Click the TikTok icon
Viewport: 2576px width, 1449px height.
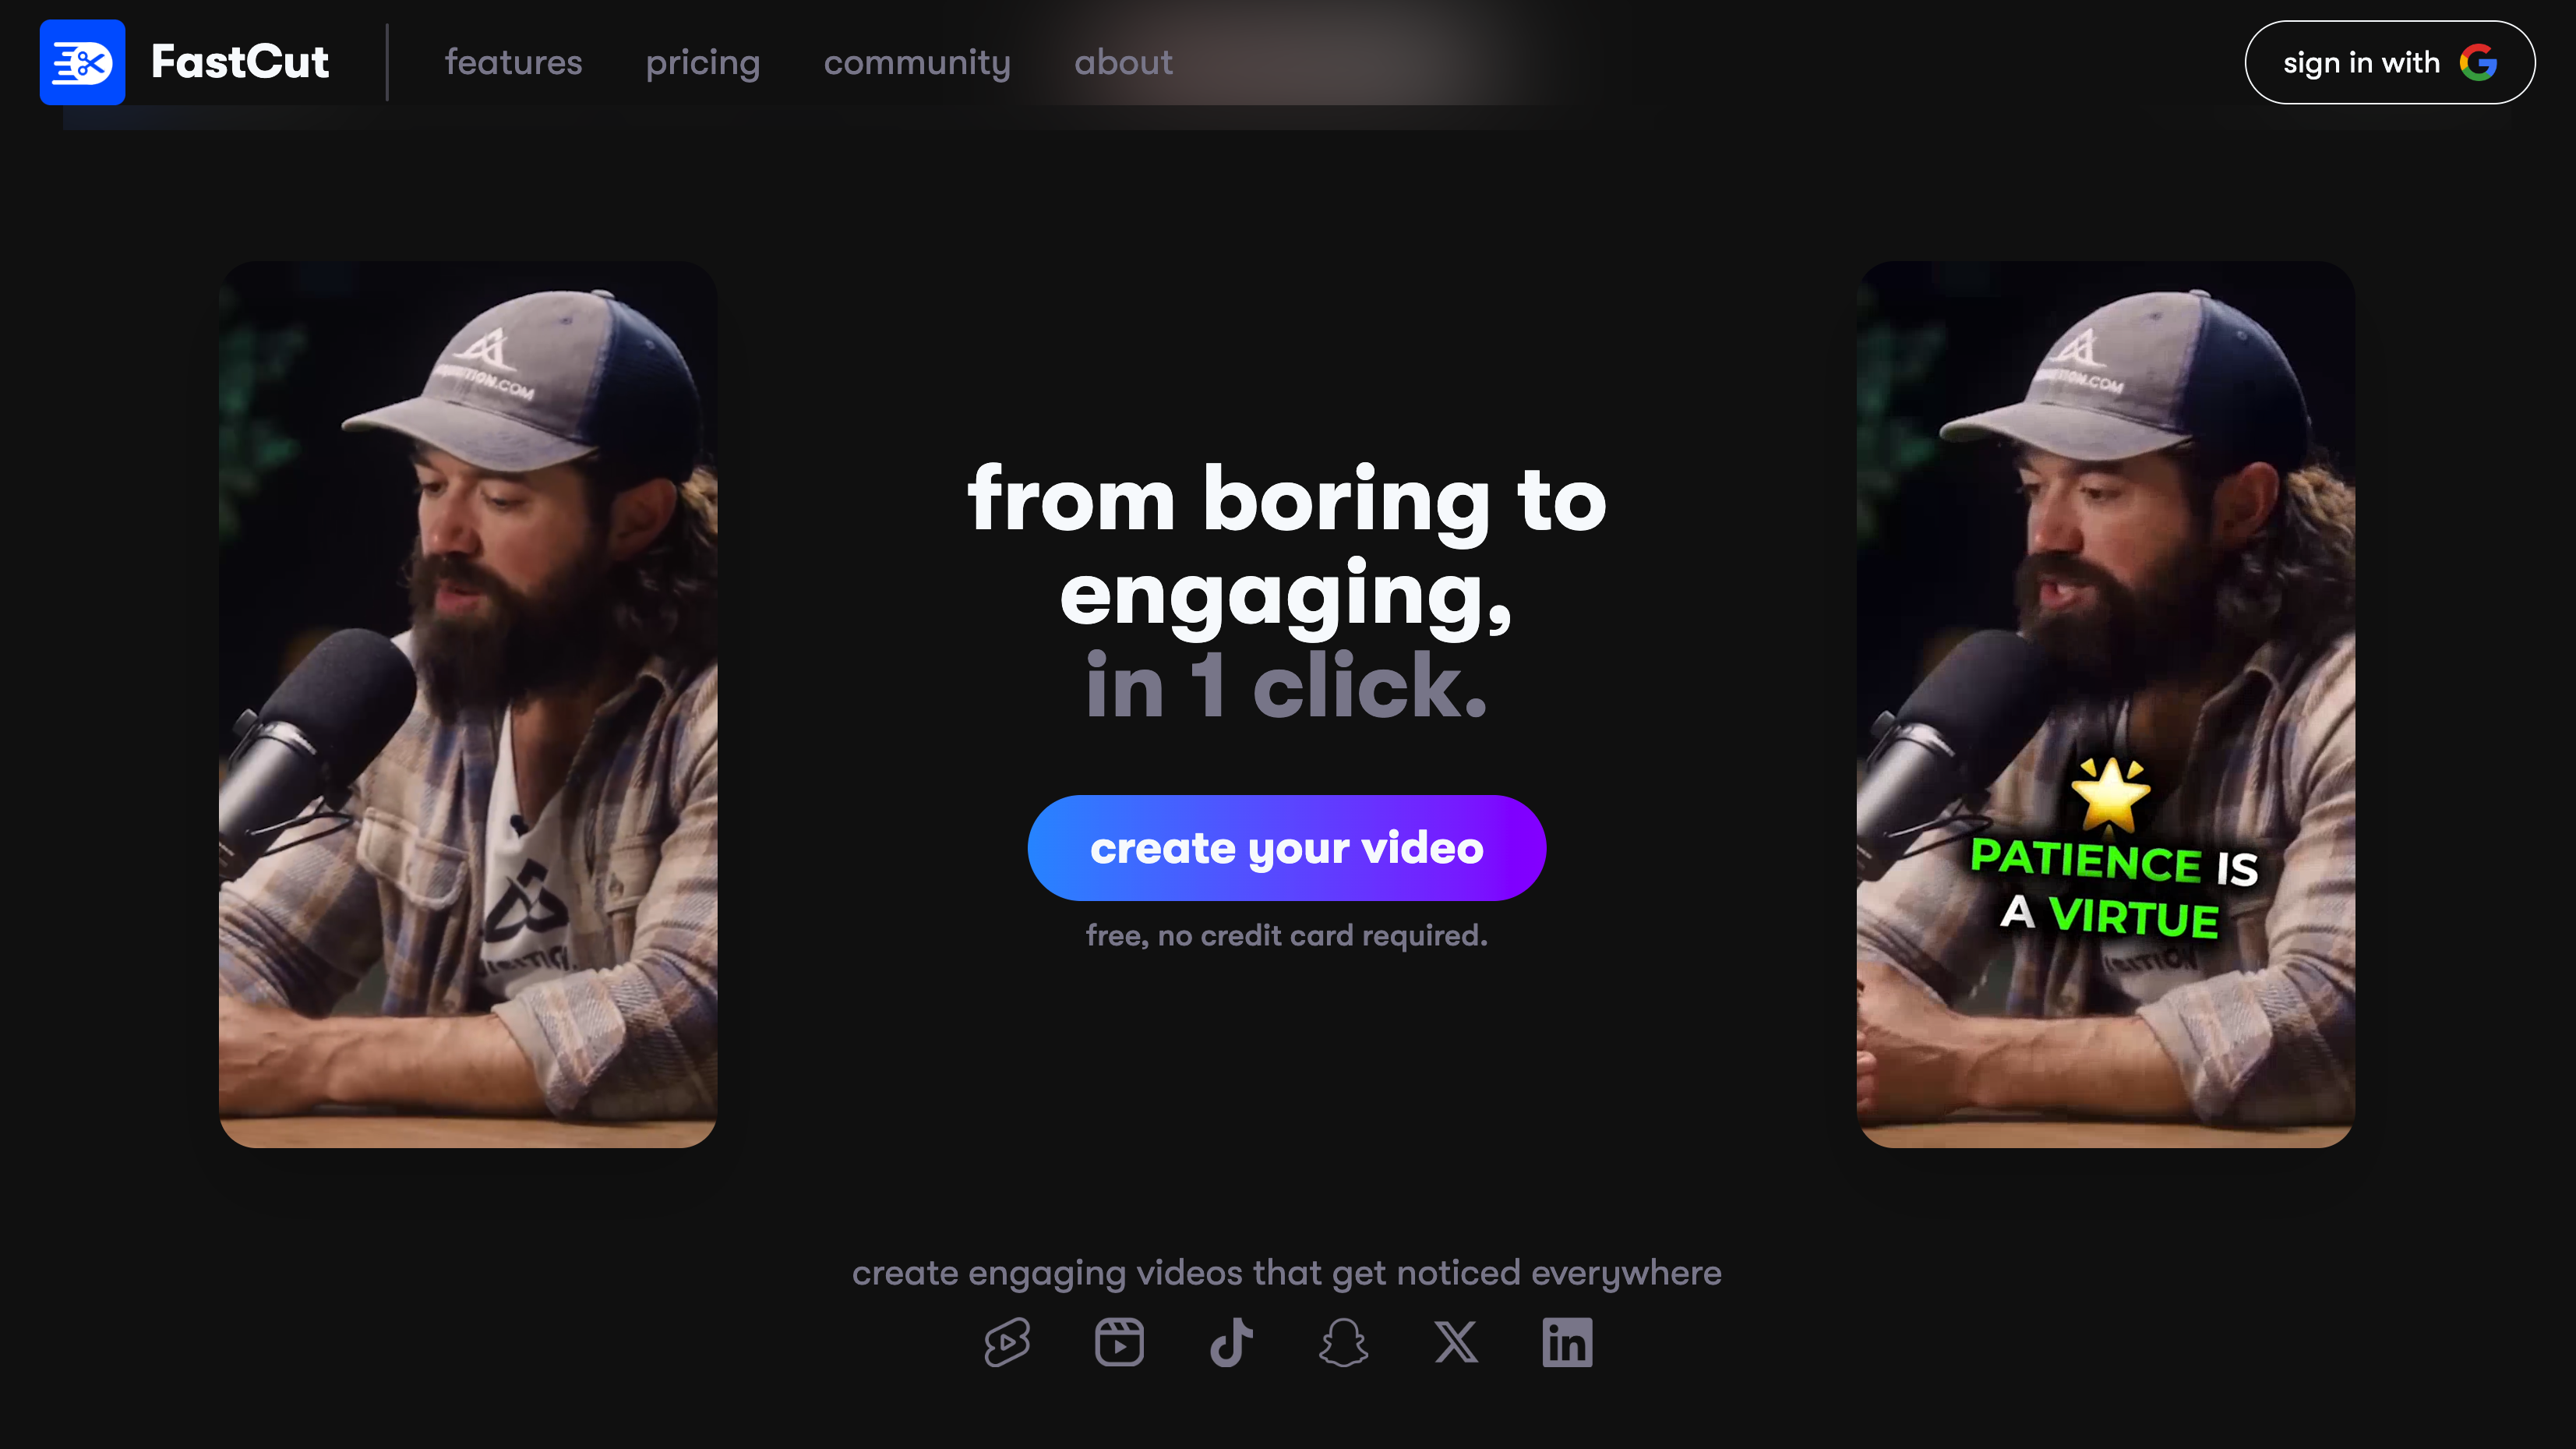(1231, 1342)
